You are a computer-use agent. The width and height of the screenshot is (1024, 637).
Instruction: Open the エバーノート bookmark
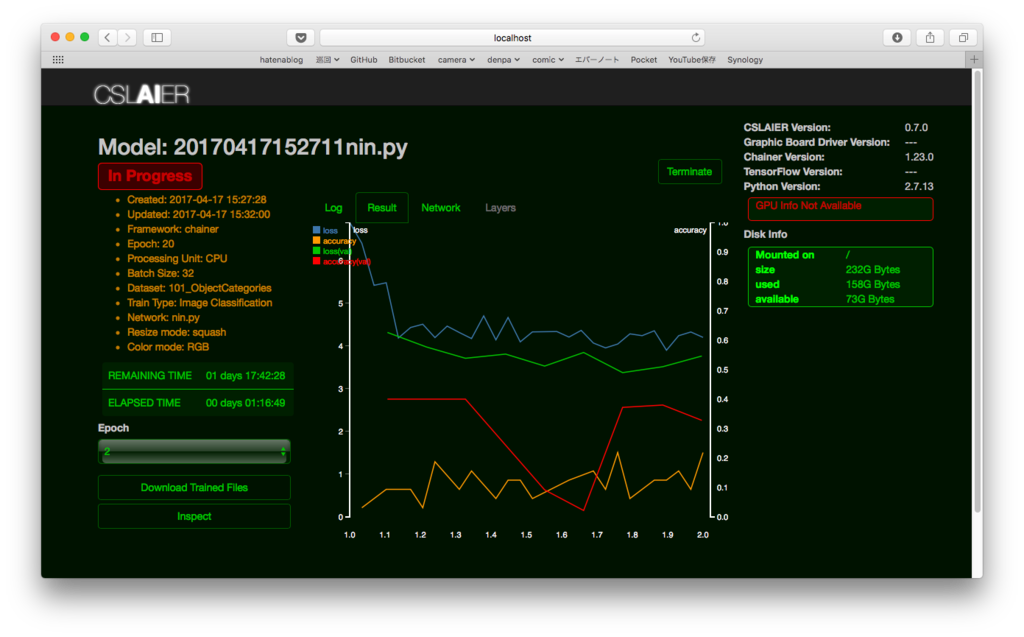click(597, 59)
